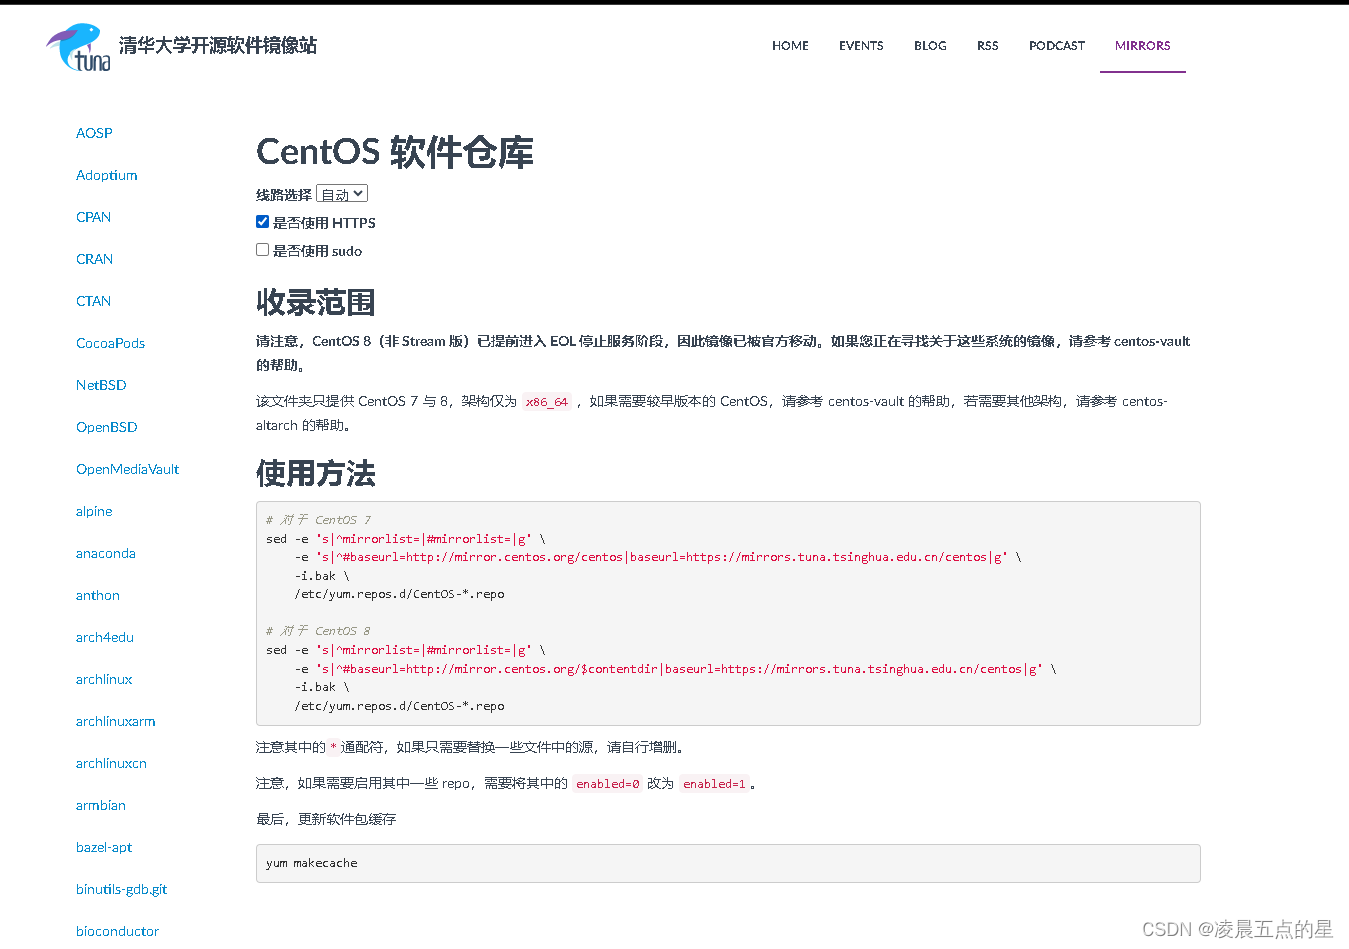Navigate to the HOME menu item
The image size is (1349, 949).
tap(790, 45)
